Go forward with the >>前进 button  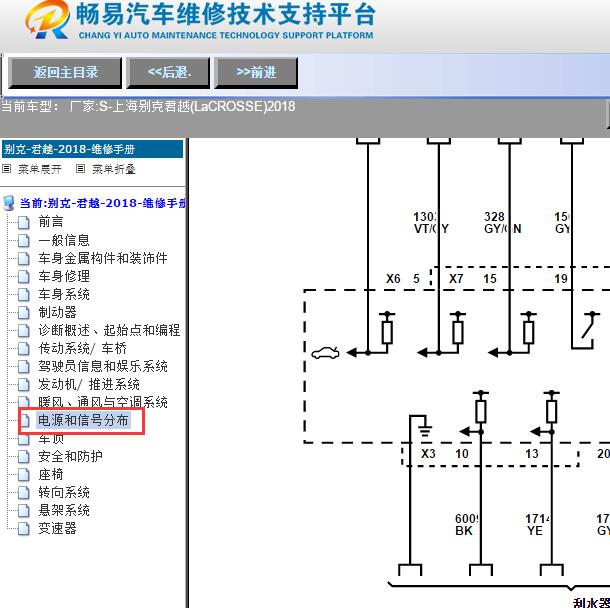coord(256,73)
